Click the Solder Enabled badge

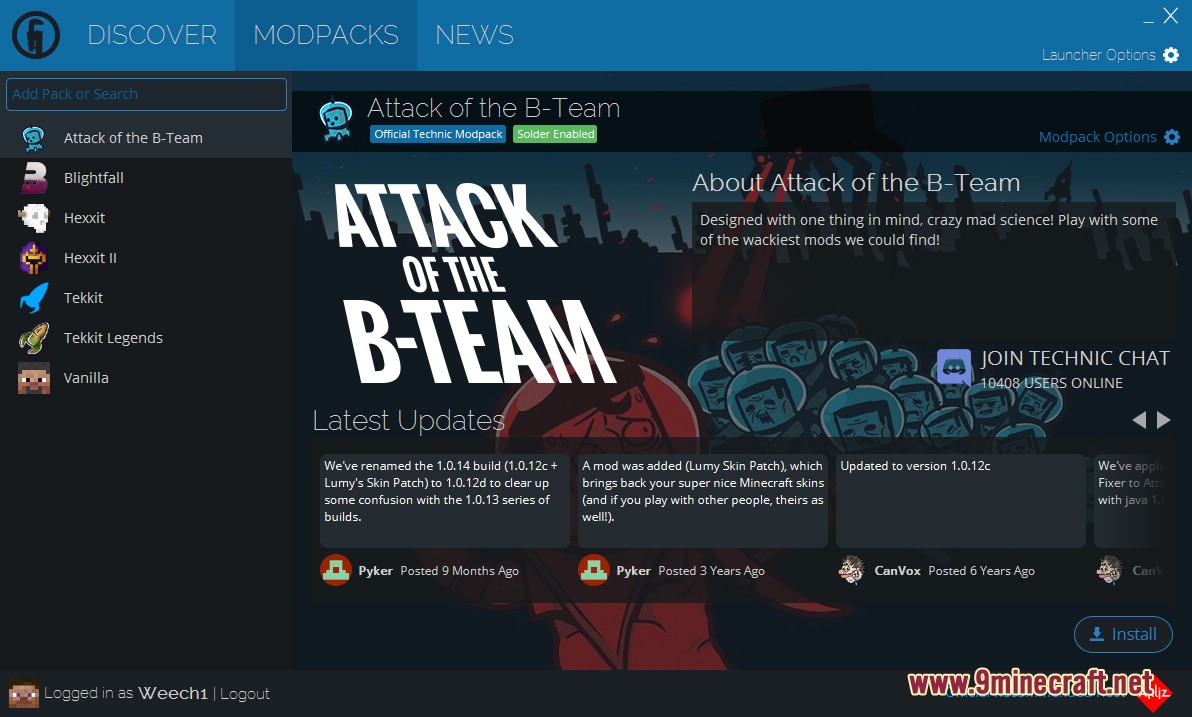pos(555,134)
